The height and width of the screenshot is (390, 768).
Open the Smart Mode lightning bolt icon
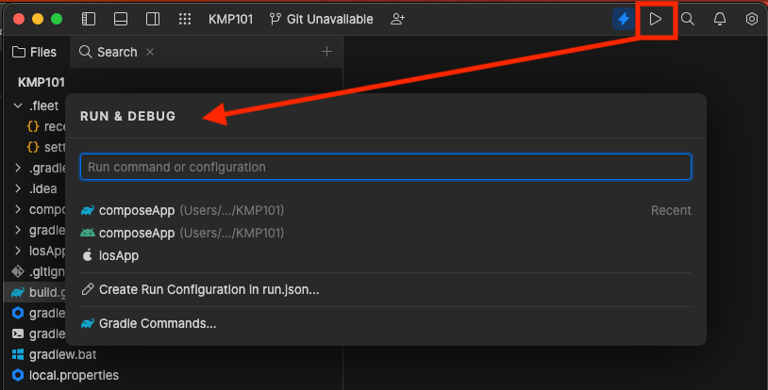624,19
